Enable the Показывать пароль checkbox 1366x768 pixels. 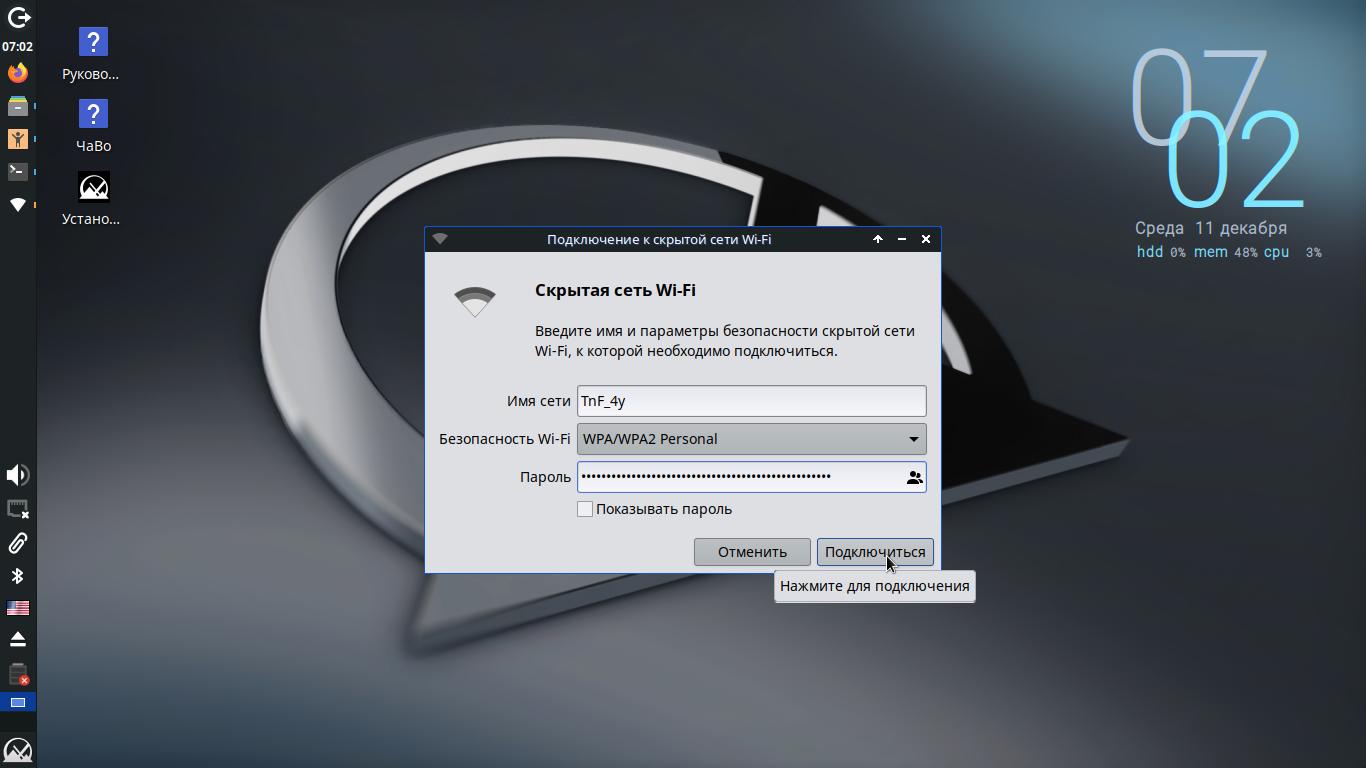tap(585, 509)
